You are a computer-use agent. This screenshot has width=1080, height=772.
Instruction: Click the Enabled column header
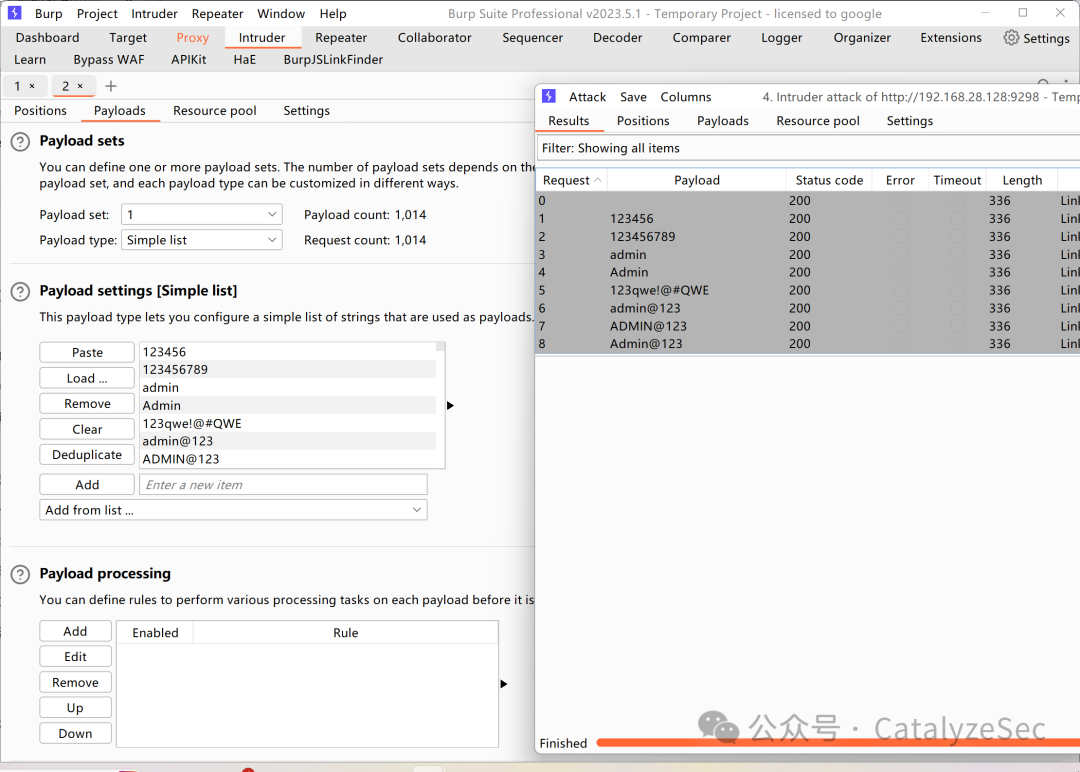155,633
